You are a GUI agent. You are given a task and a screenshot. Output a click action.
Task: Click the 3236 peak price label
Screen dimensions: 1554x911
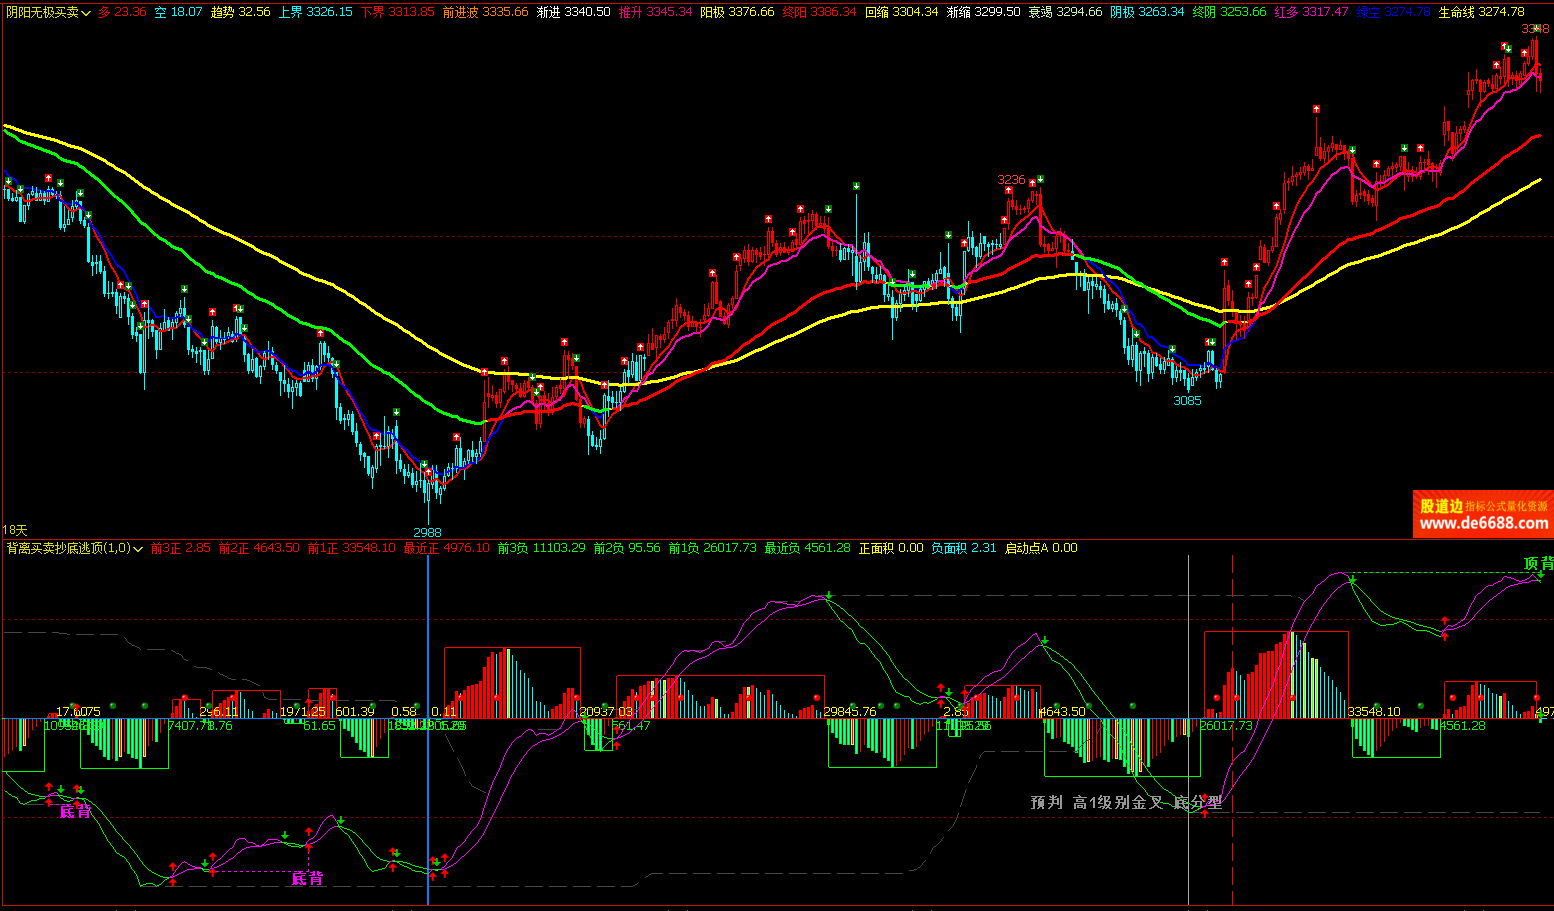1011,180
